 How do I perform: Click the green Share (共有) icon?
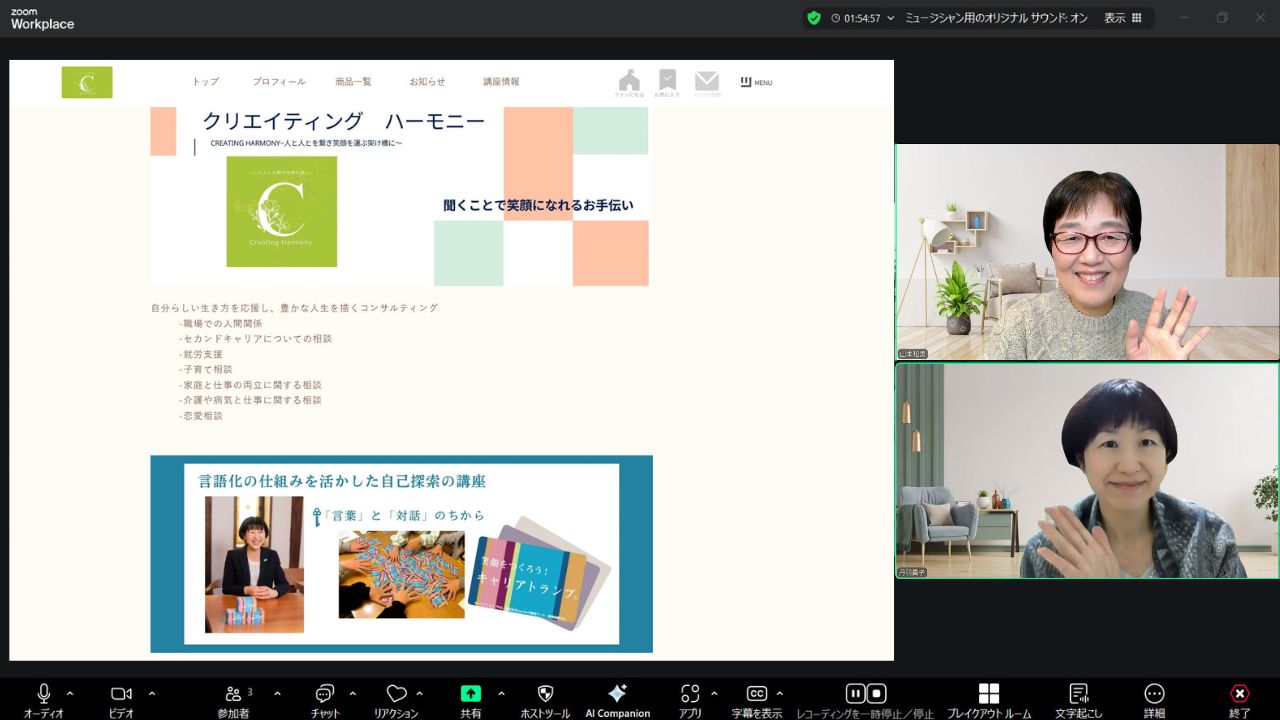[x=470, y=694]
